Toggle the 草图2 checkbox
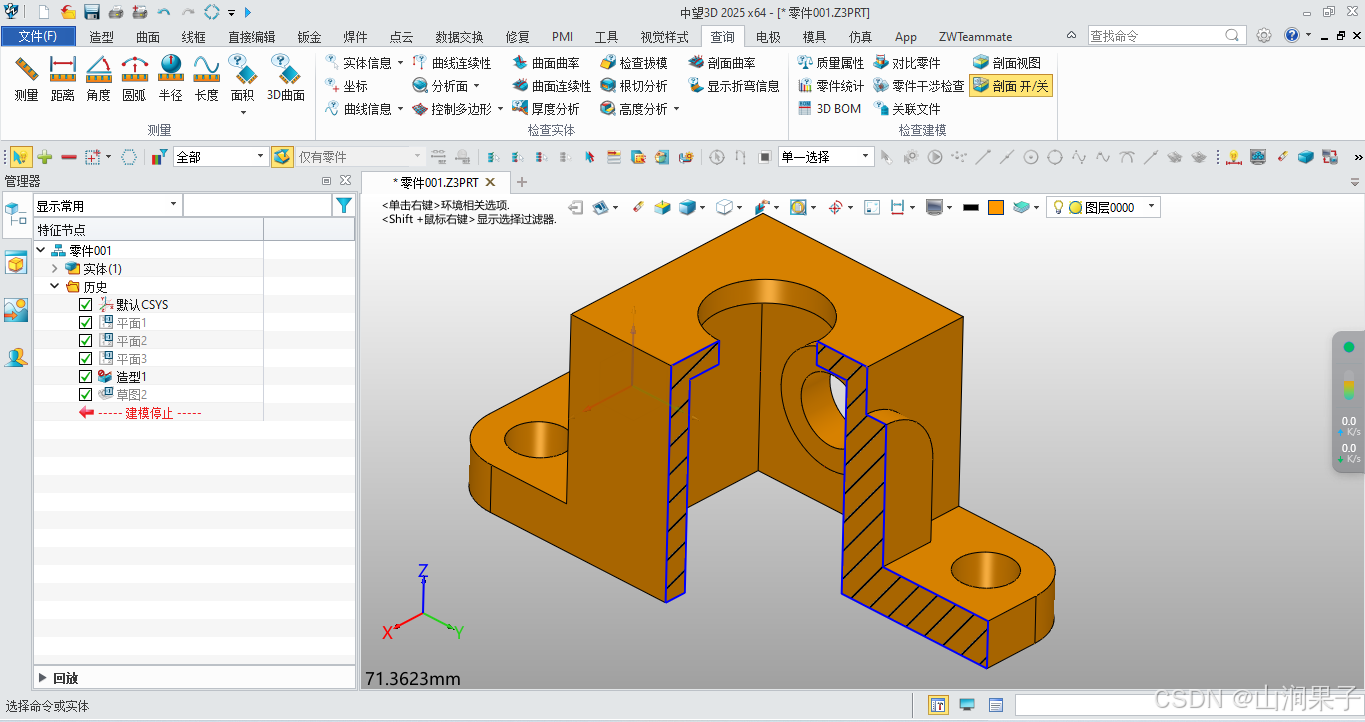 point(85,395)
